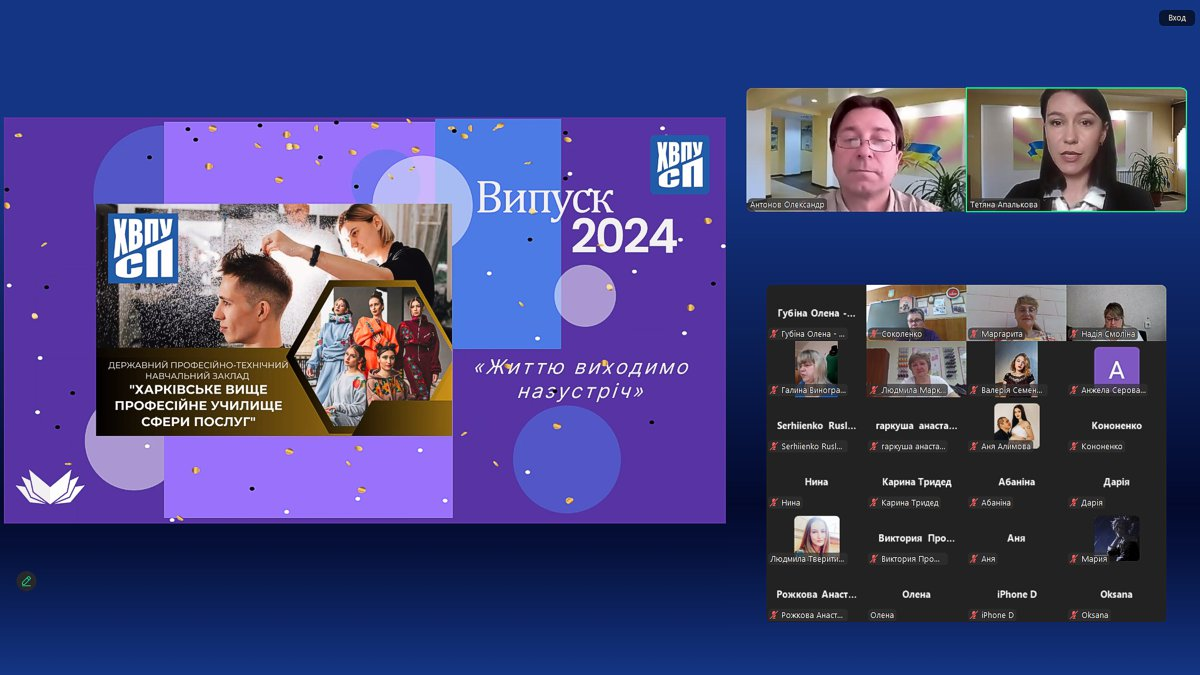Image resolution: width=1200 pixels, height=675 pixels.
Task: Select Людмила Марк… video thumbnail
Action: click(x=916, y=369)
